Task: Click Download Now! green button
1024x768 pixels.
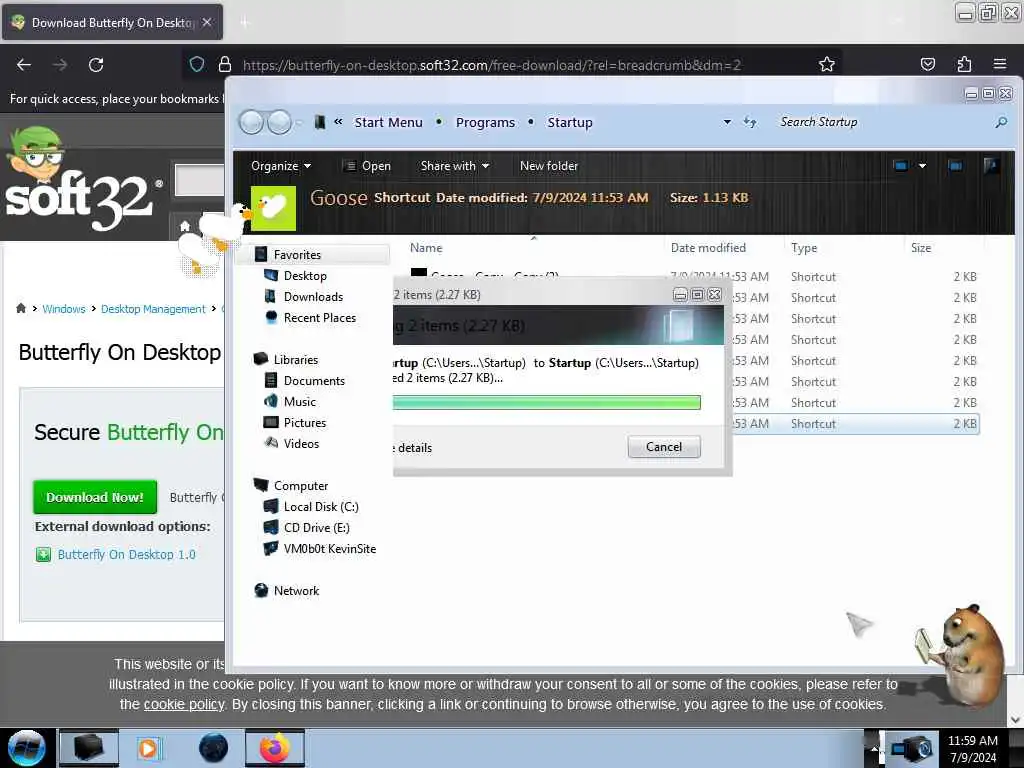Action: click(x=95, y=497)
